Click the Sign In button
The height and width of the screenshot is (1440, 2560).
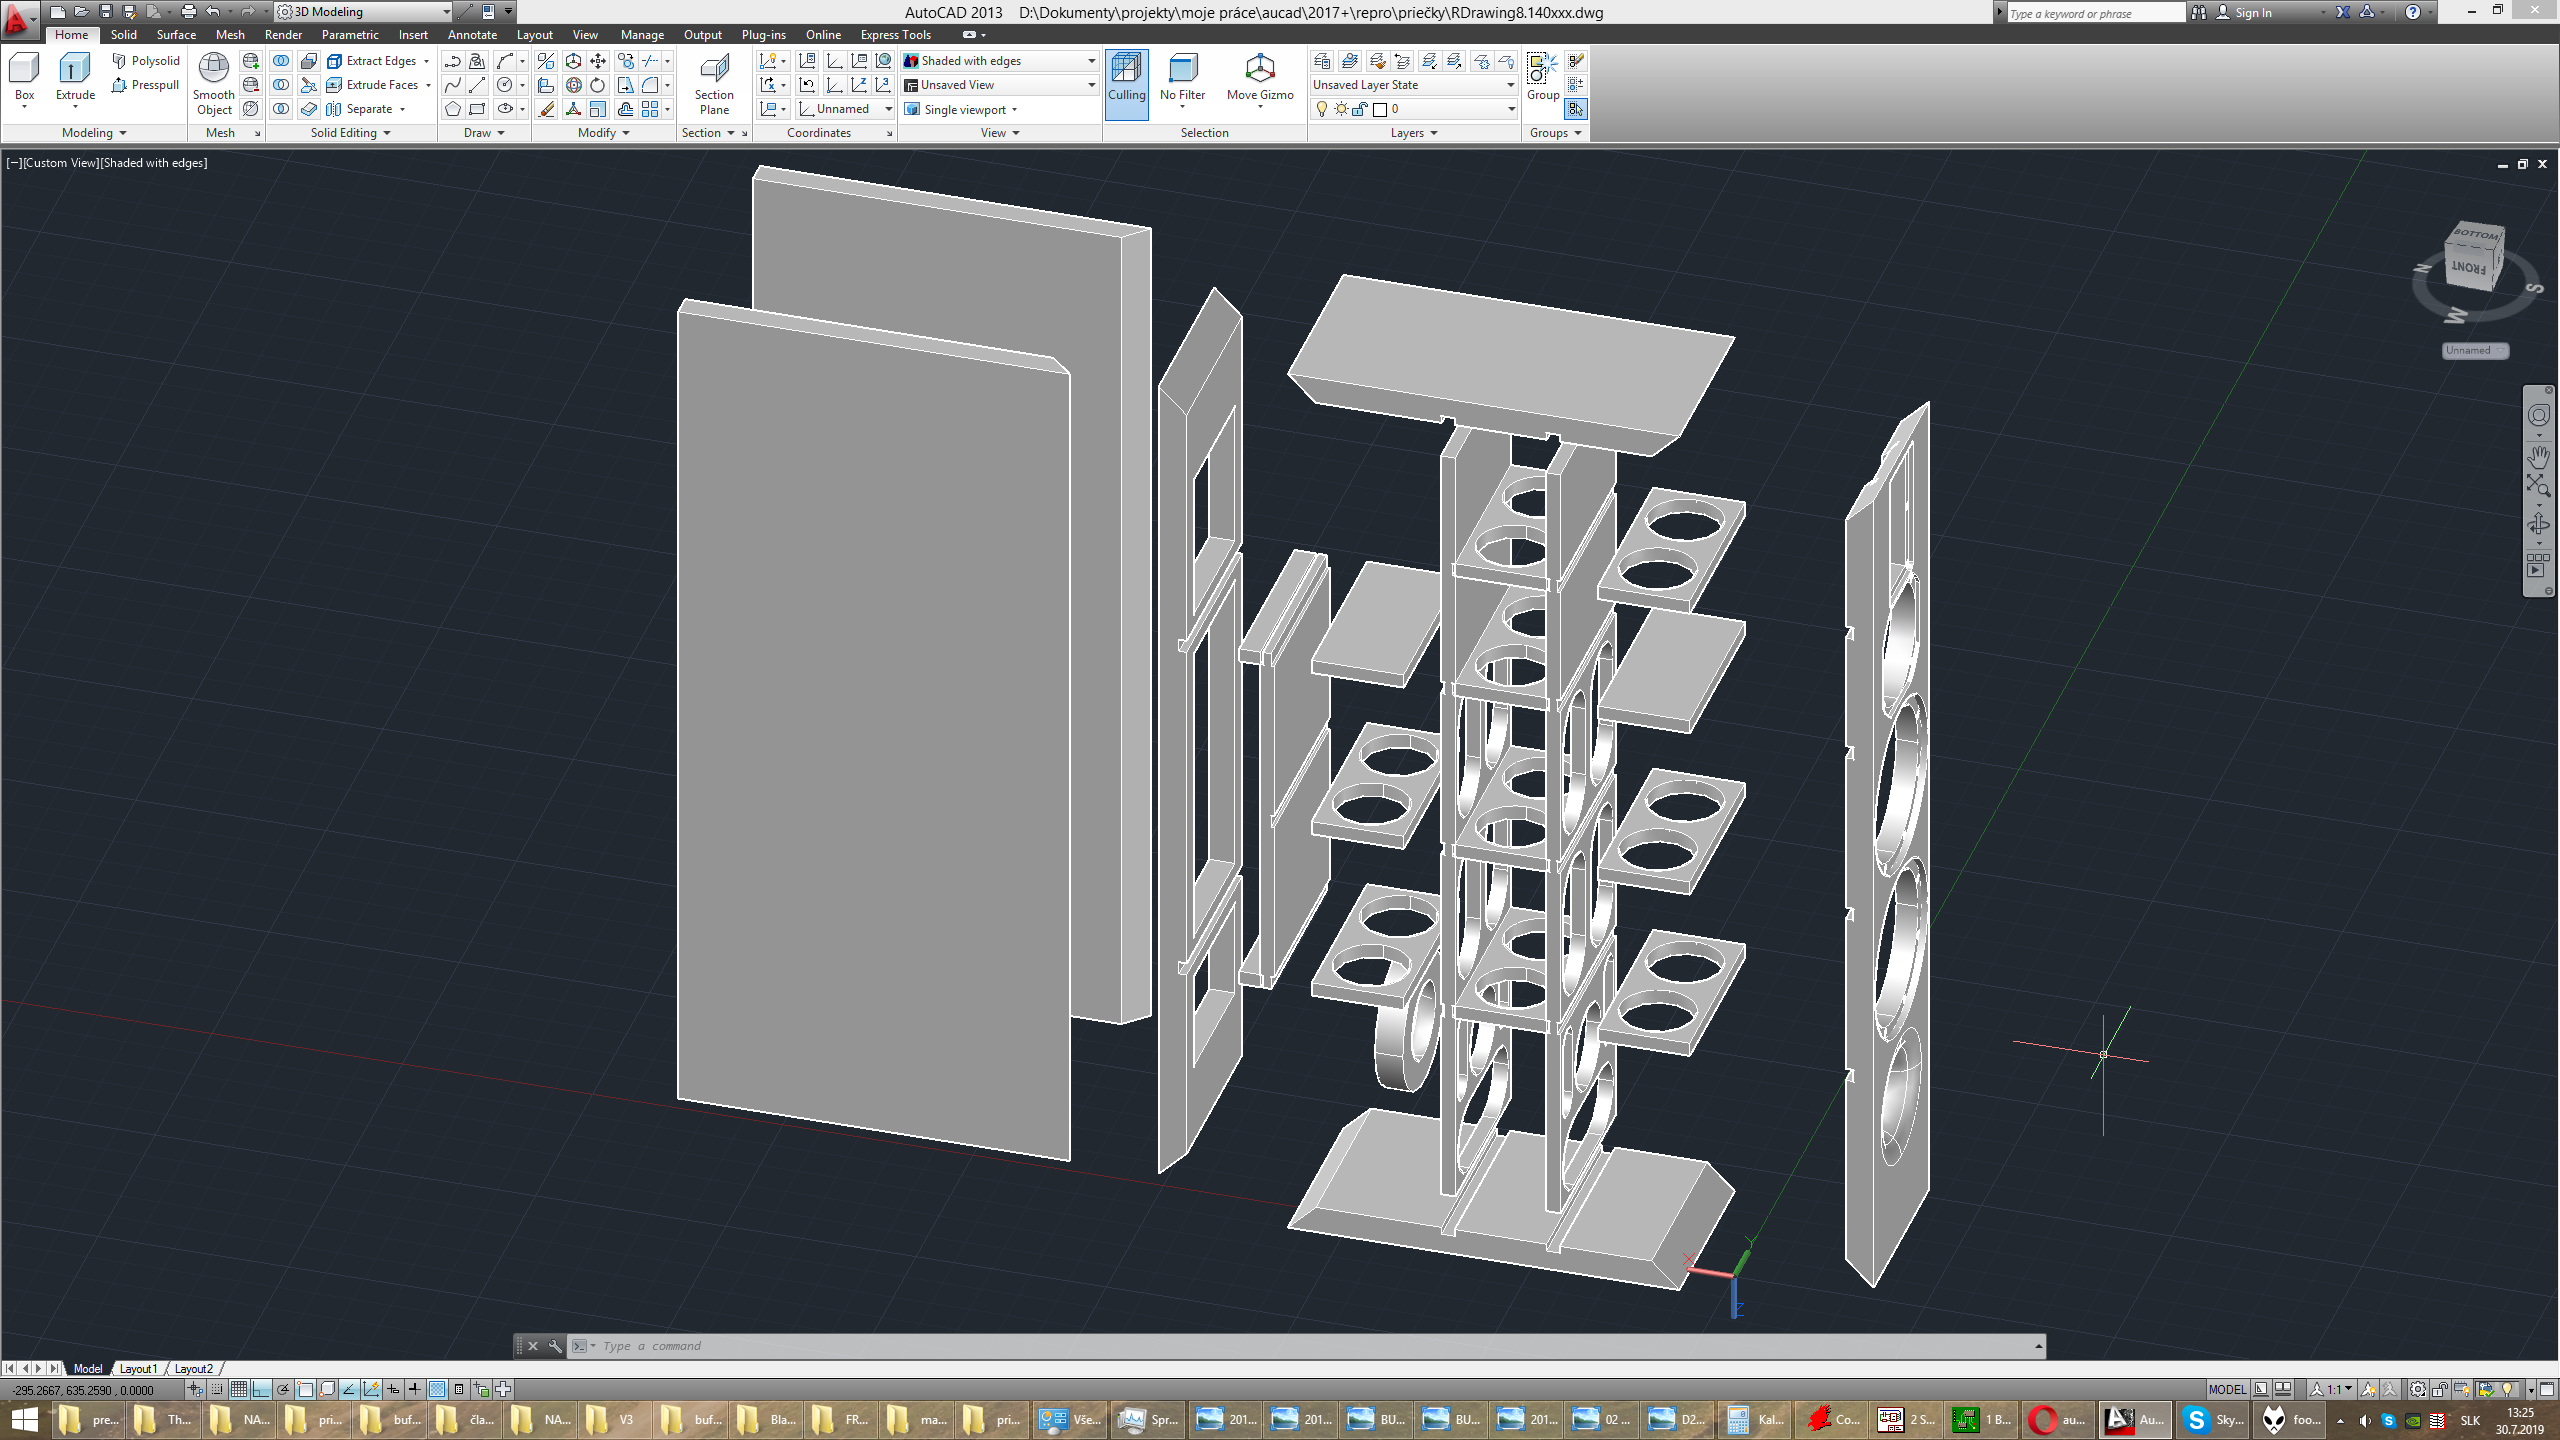click(2253, 13)
